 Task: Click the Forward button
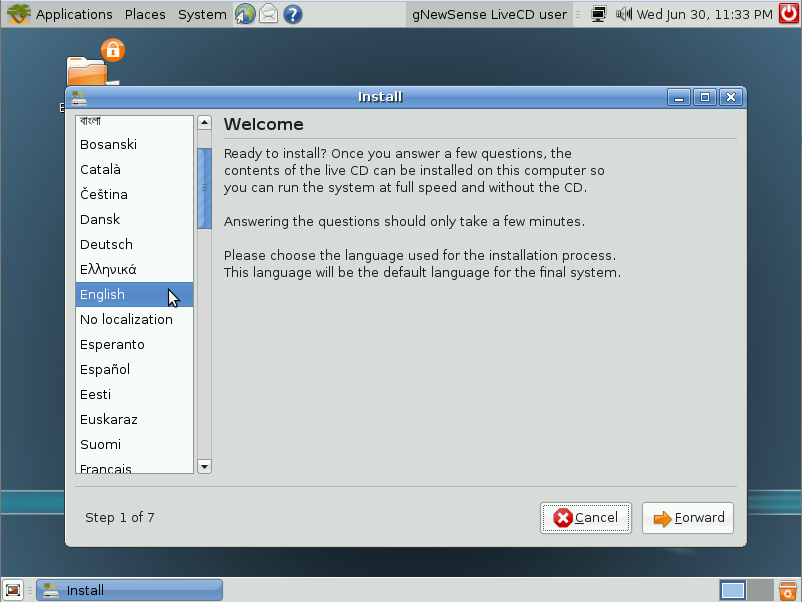tap(688, 518)
